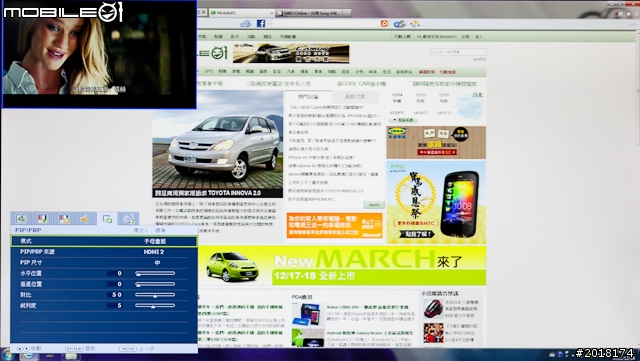Click the 三指操控 headline link
The image size is (640, 361).
point(278,84)
